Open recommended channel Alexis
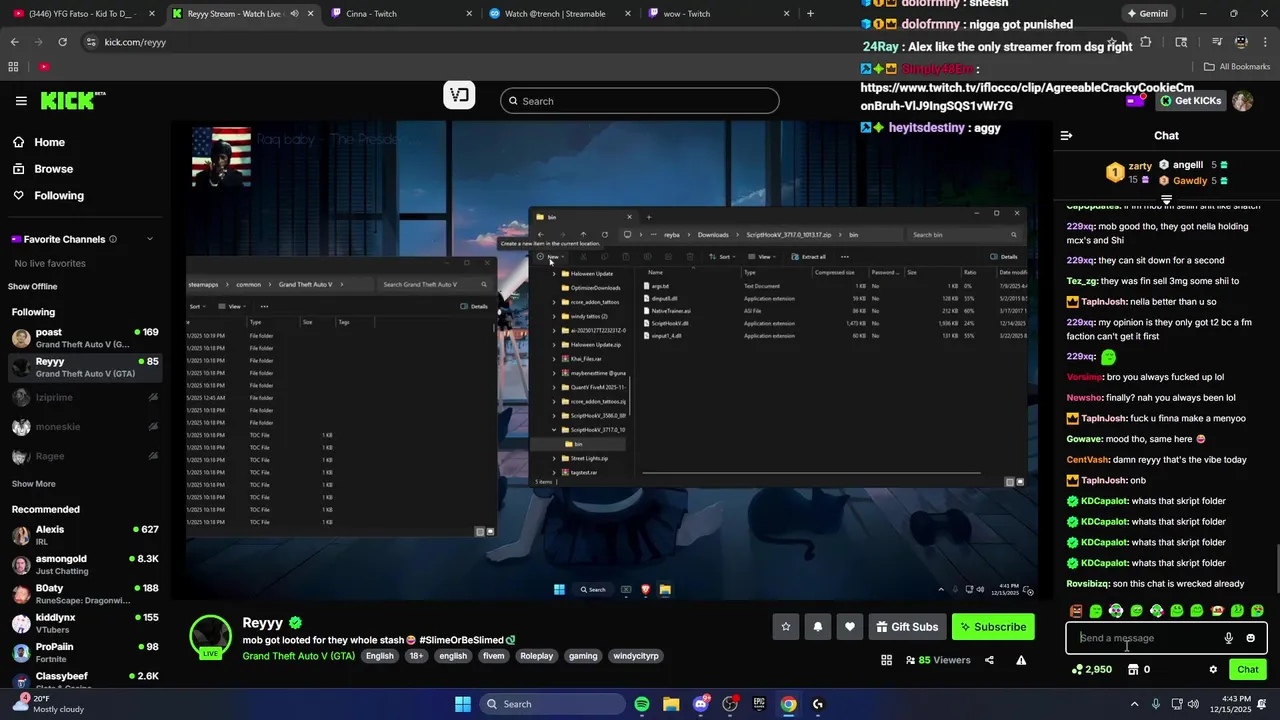 (x=85, y=535)
